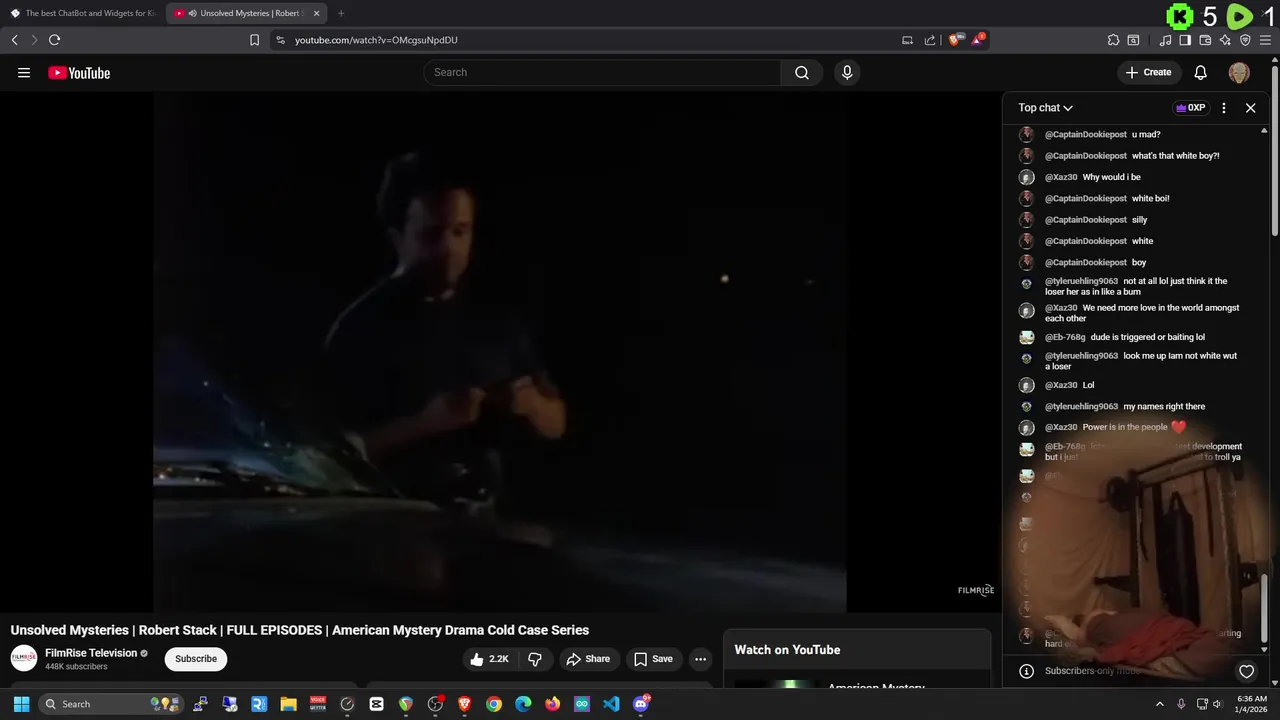Open YouTube notifications bell
Image resolution: width=1280 pixels, height=720 pixels.
point(1201,72)
